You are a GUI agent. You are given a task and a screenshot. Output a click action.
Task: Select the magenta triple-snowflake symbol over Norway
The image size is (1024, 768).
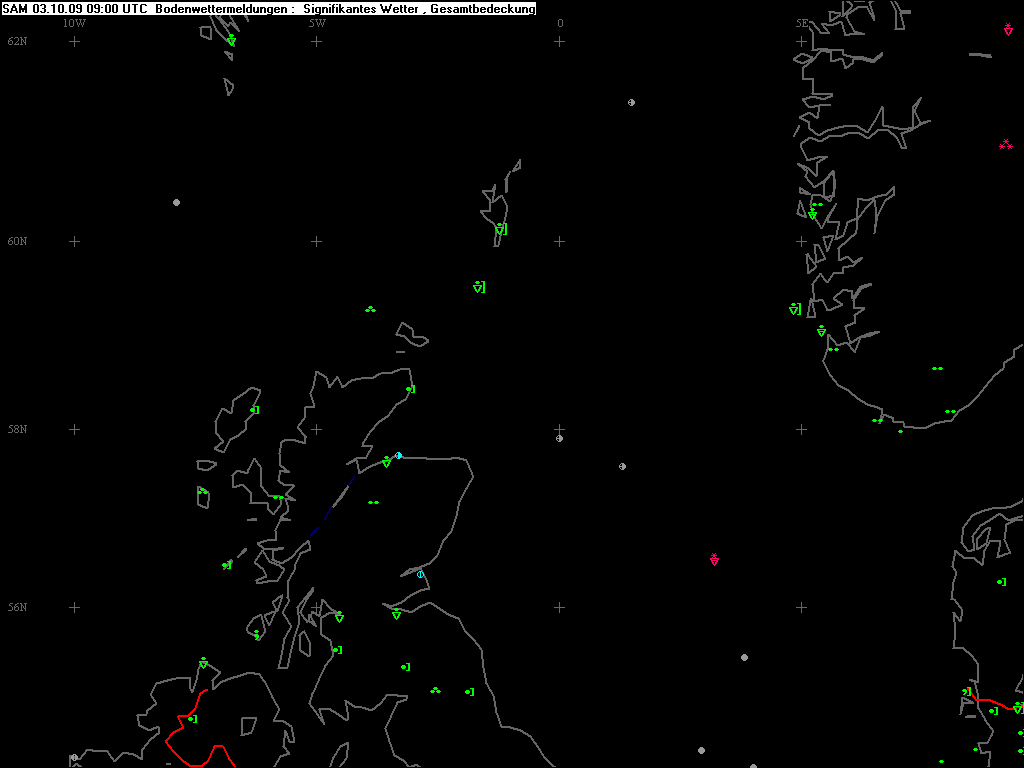pyautogui.click(x=1006, y=145)
